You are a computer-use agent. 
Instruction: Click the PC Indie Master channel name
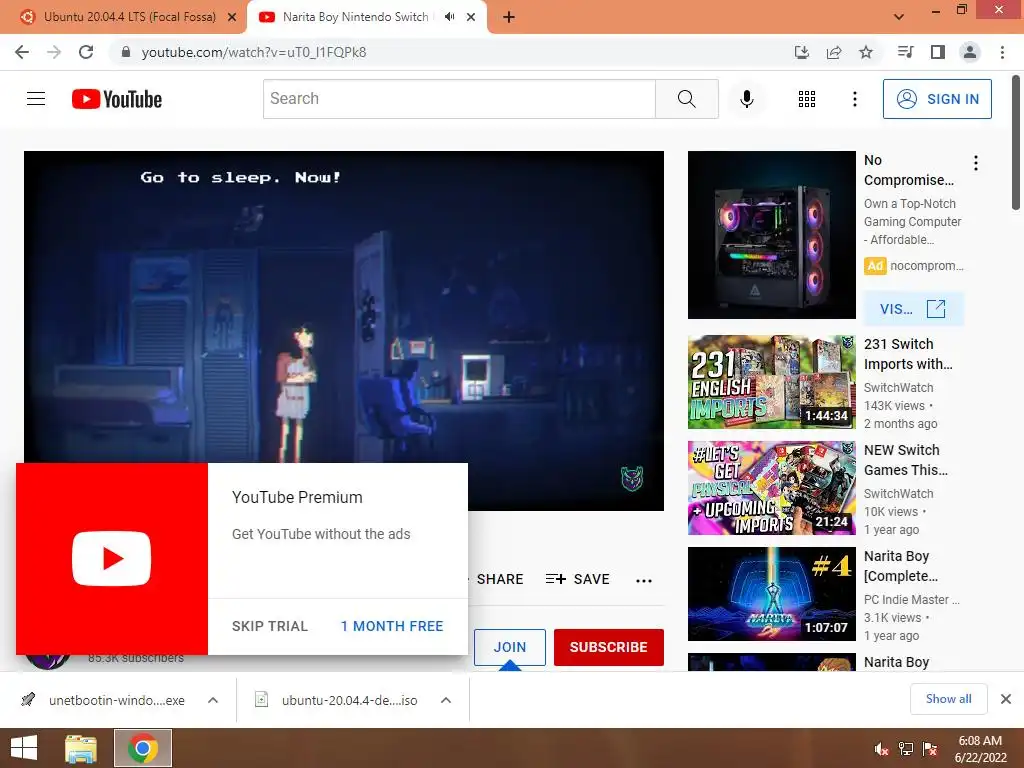(x=911, y=600)
